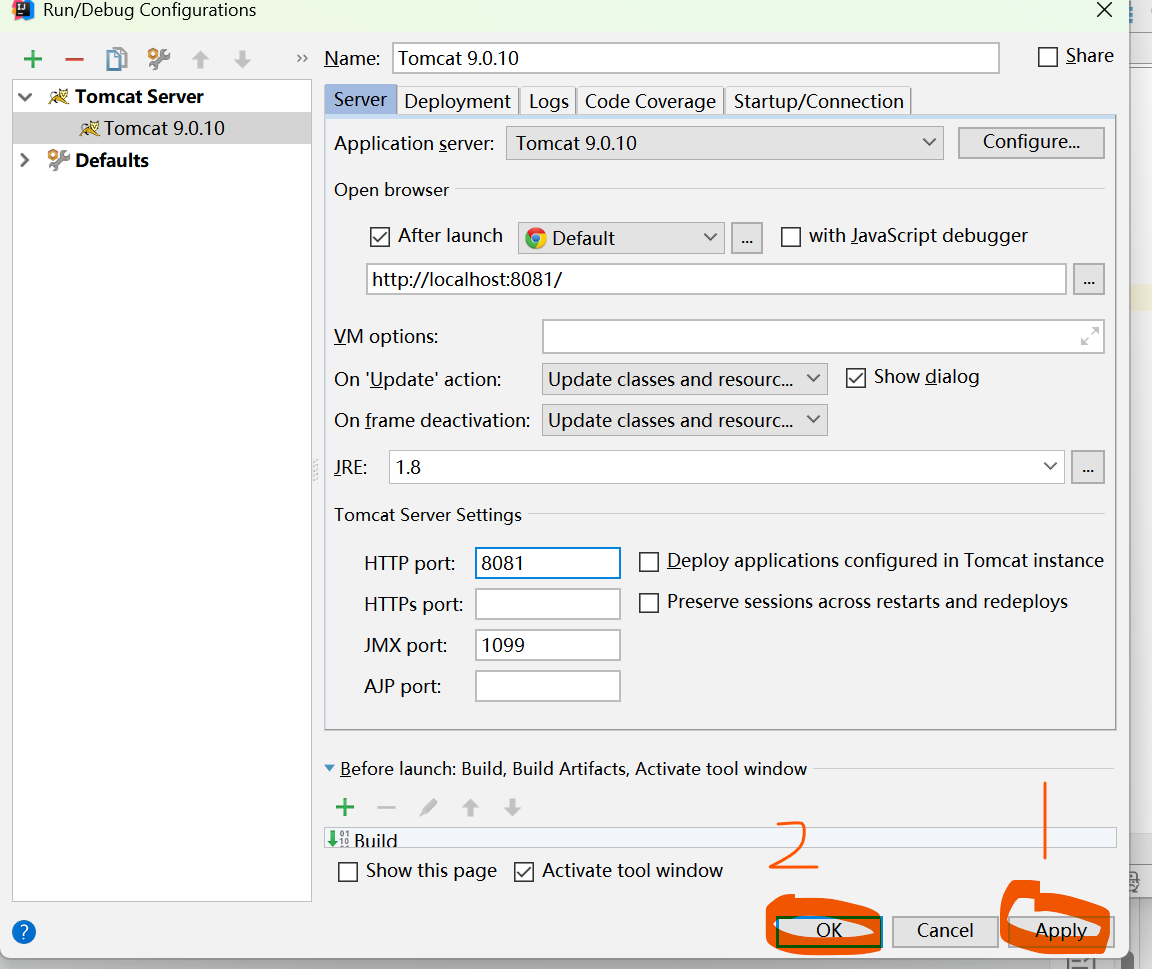Open Default browser dropdown
Viewport: 1152px width, 969px height.
point(621,238)
